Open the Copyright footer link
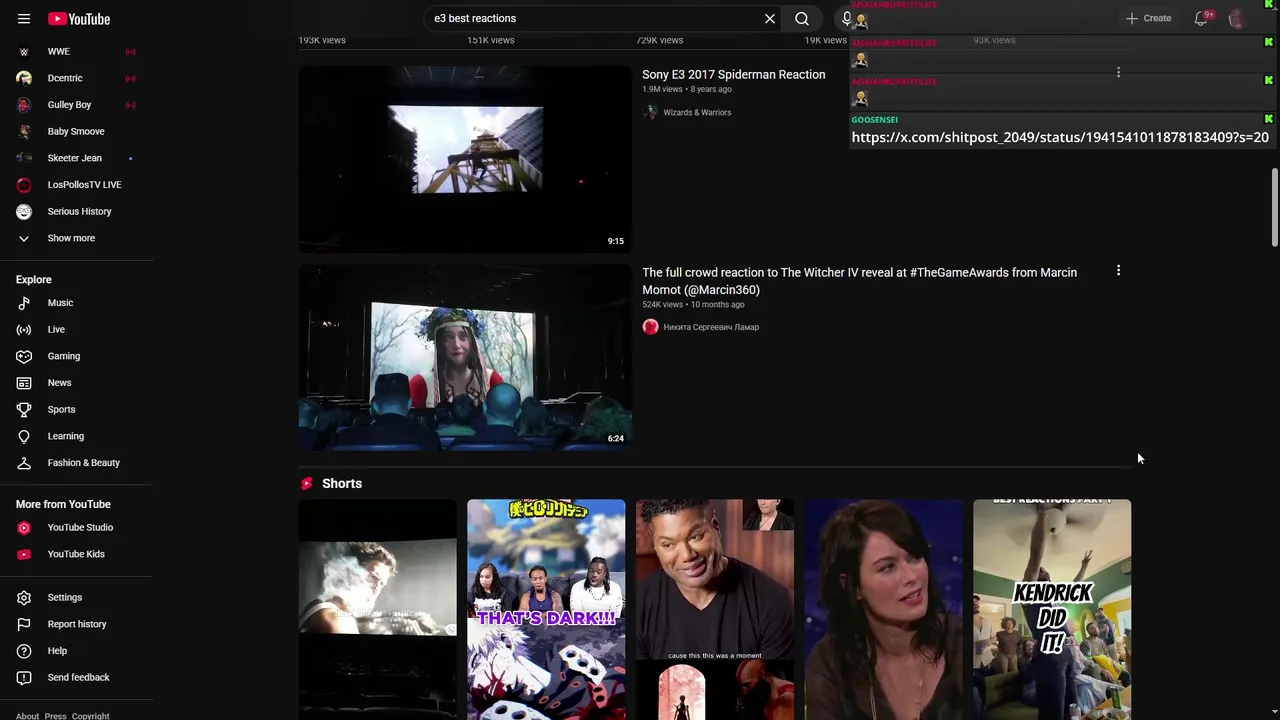This screenshot has width=1280, height=720. coord(90,716)
